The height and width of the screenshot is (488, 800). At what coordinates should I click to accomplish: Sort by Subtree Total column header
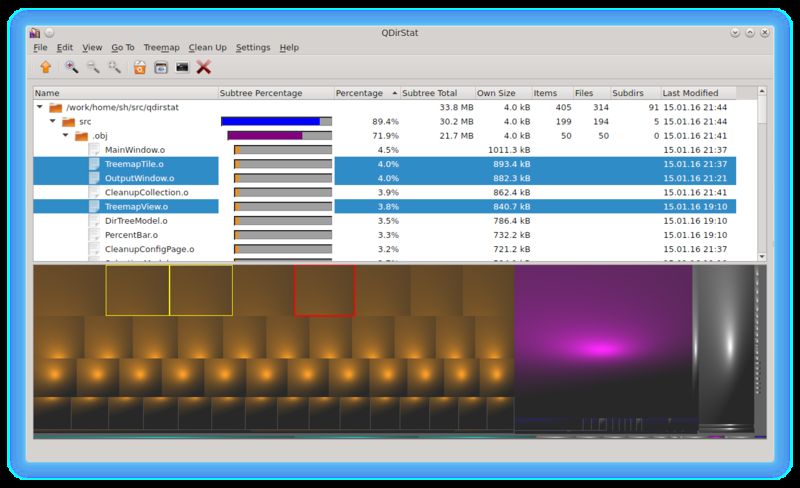(x=437, y=93)
